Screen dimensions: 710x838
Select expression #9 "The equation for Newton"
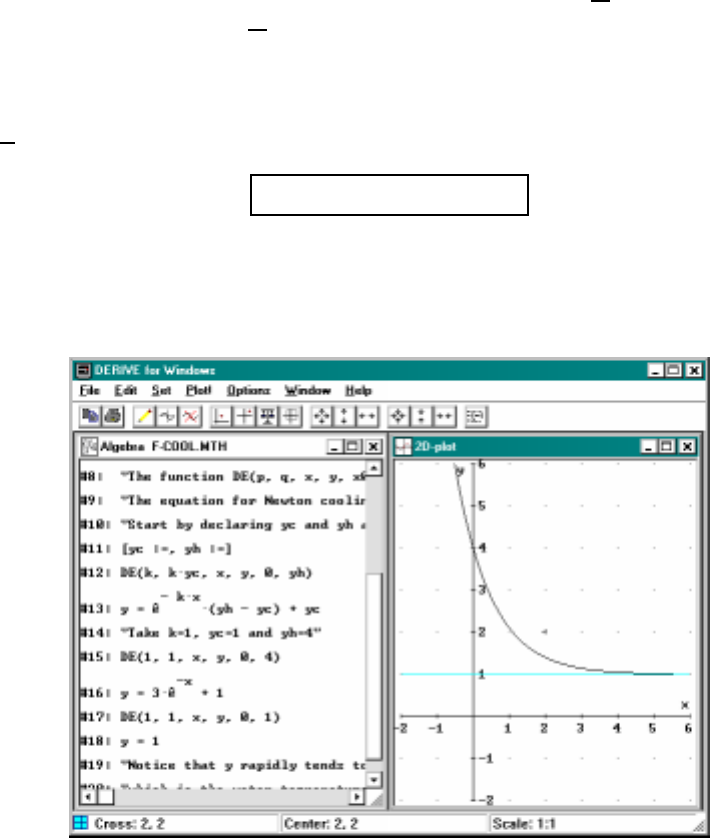tap(223, 501)
